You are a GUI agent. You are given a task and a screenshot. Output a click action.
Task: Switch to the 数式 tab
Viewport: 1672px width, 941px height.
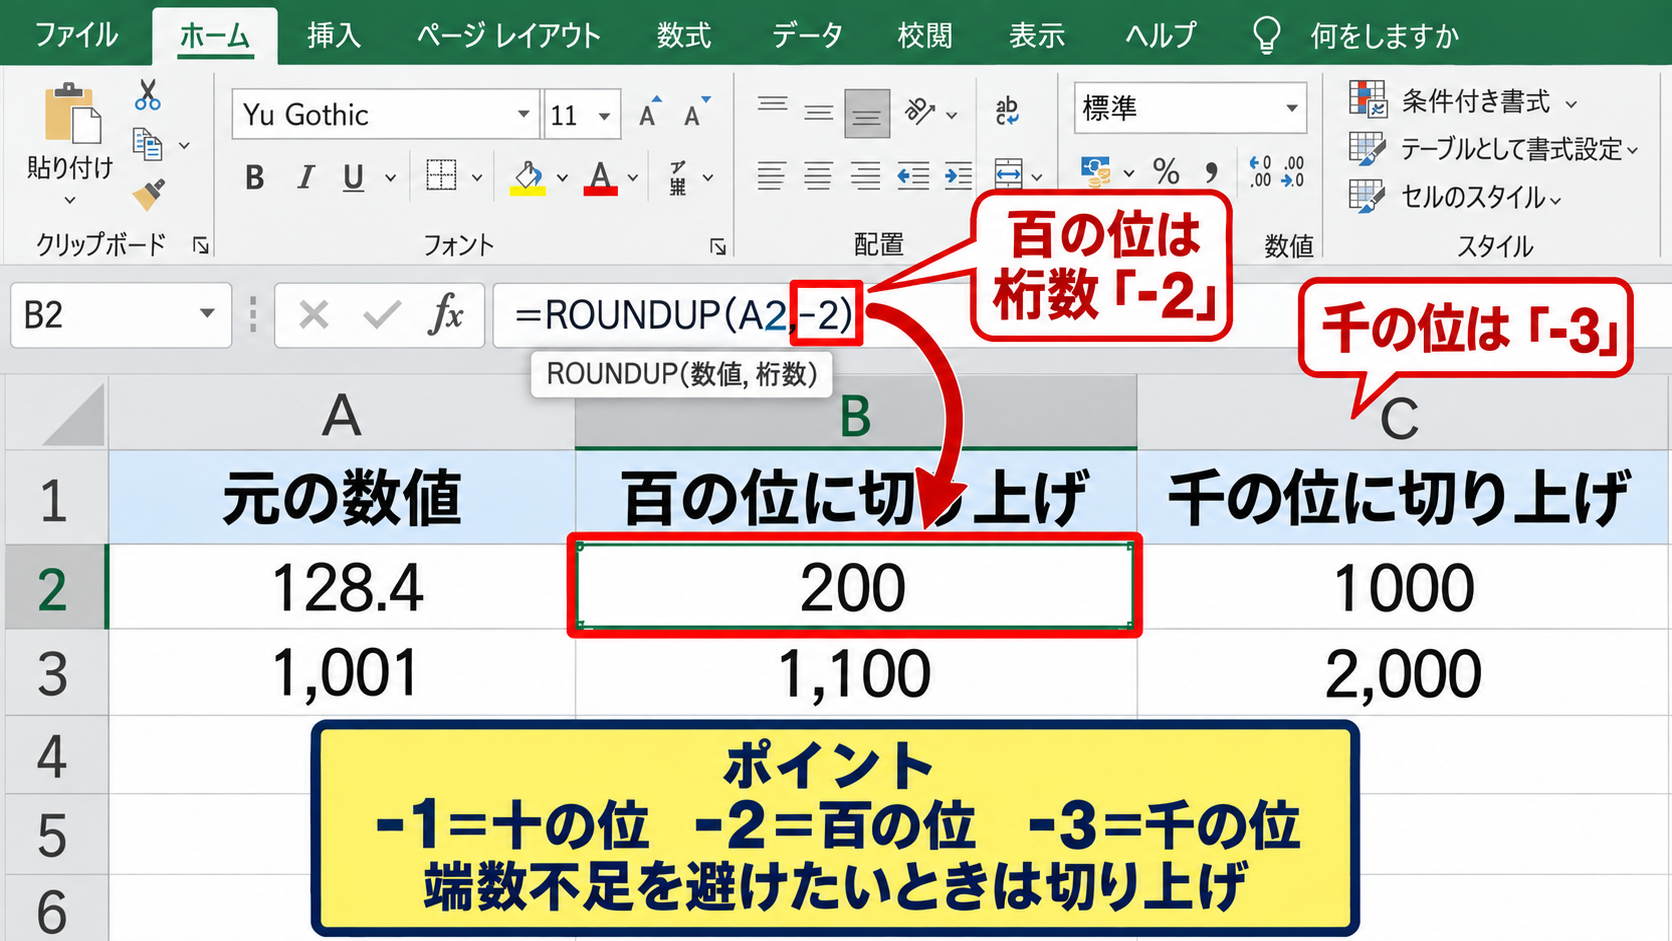click(684, 35)
